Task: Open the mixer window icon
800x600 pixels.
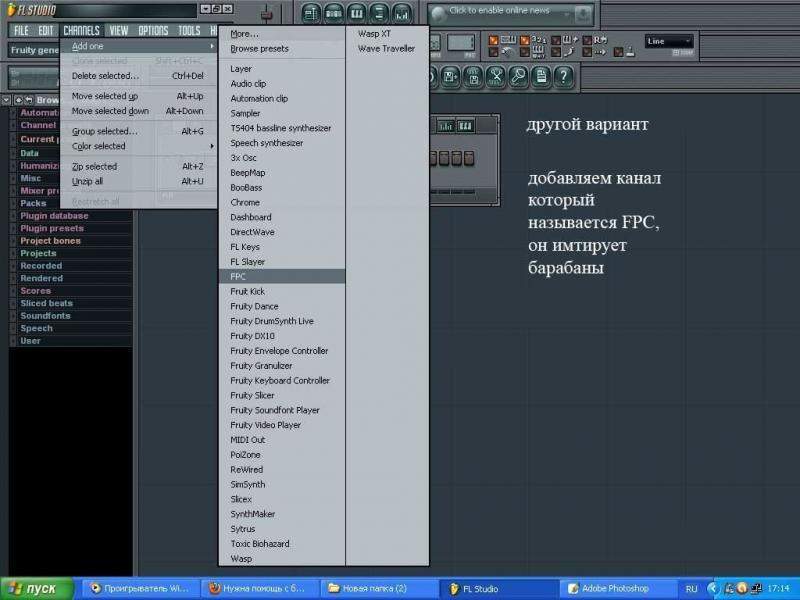Action: 402,14
